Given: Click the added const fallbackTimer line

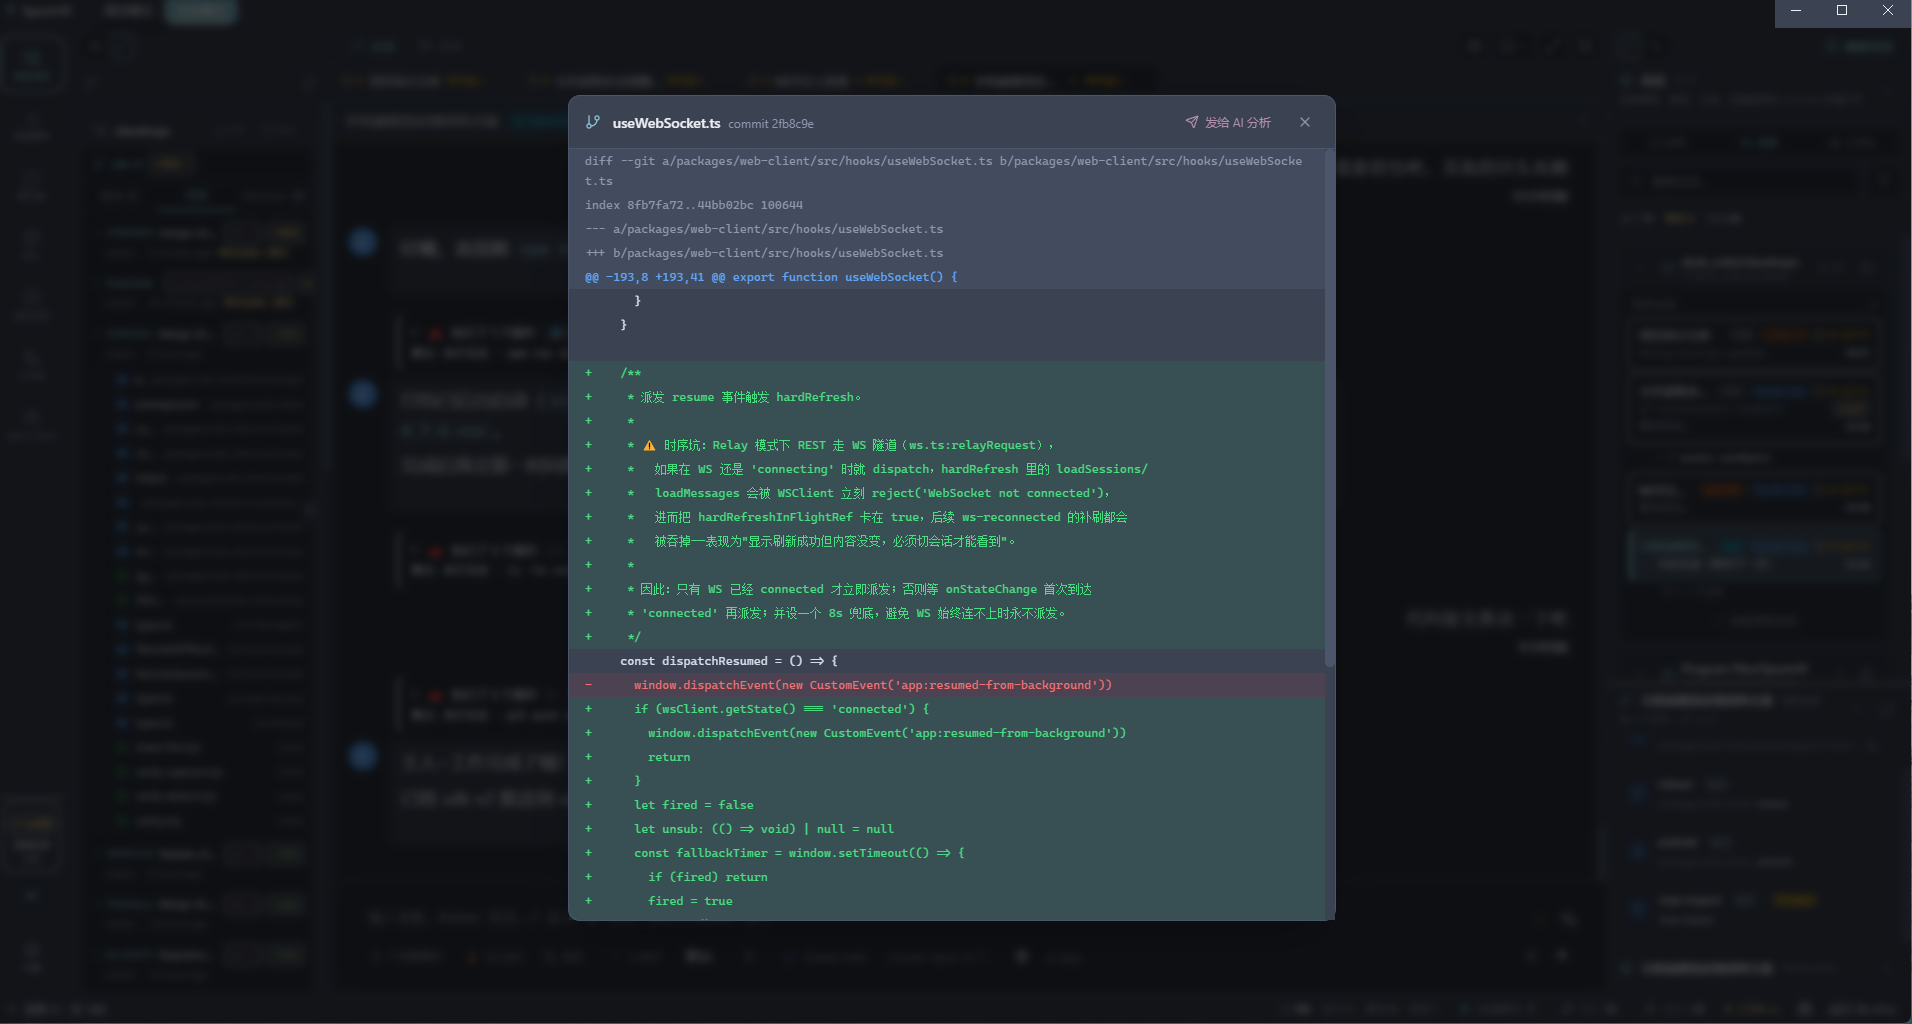Looking at the screenshot, I should (798, 853).
